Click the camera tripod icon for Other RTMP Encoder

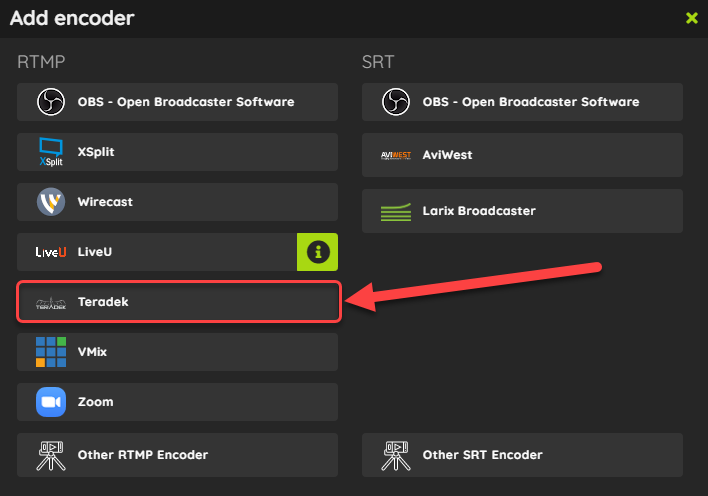[x=51, y=456]
